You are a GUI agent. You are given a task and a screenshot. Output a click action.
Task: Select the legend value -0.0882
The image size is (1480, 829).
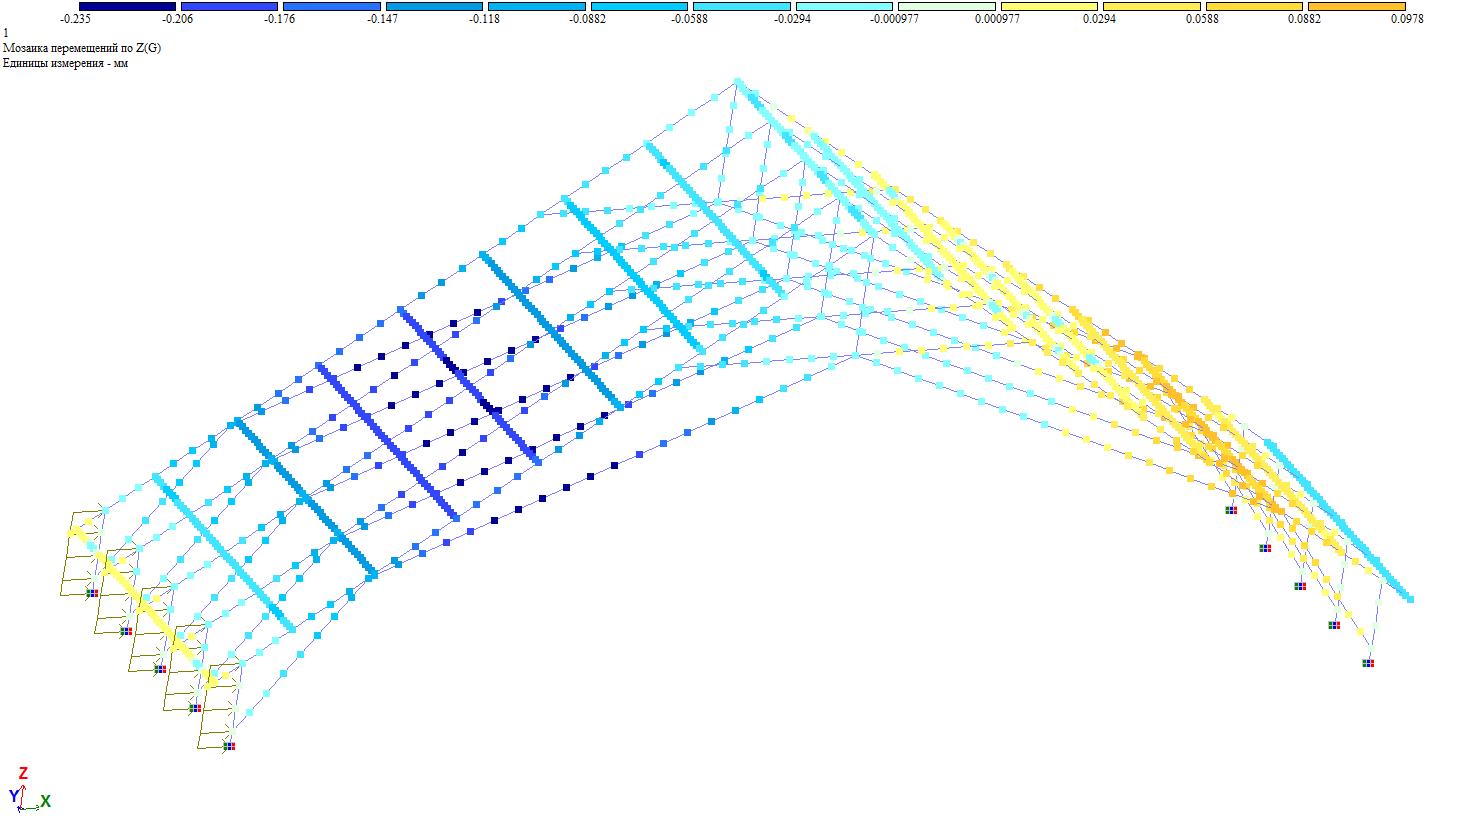[587, 19]
